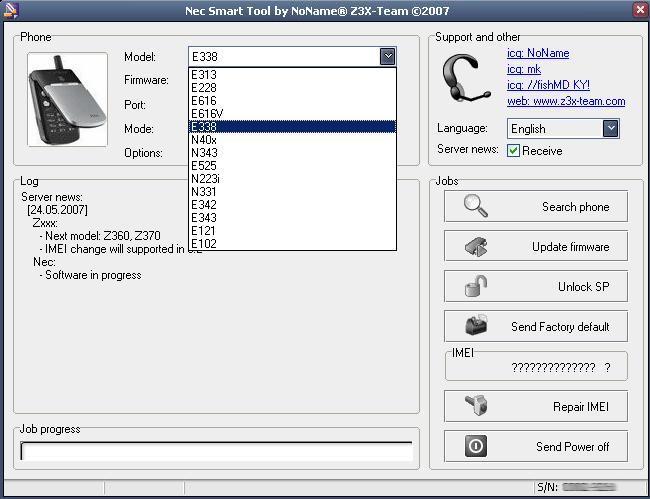This screenshot has width=650, height=499.
Task: Select model E343 from the list
Action: [292, 218]
